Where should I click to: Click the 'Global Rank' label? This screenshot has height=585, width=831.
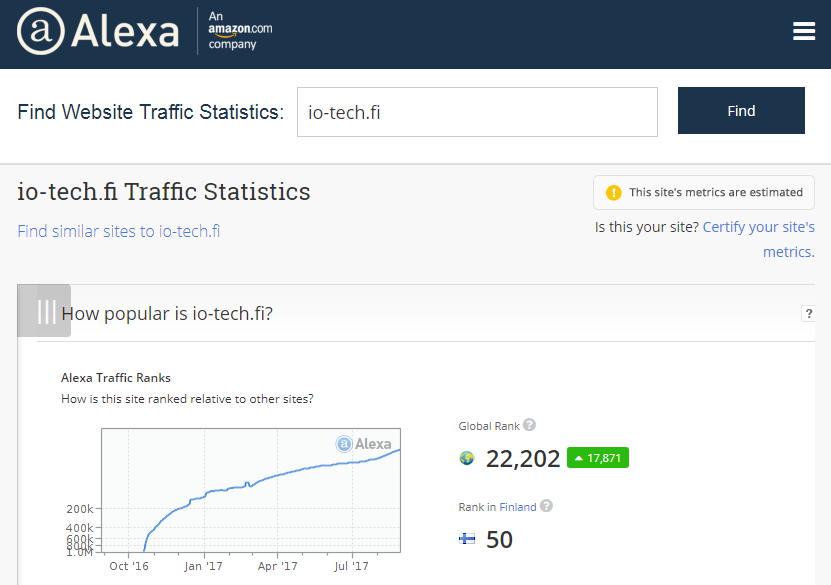click(x=489, y=426)
